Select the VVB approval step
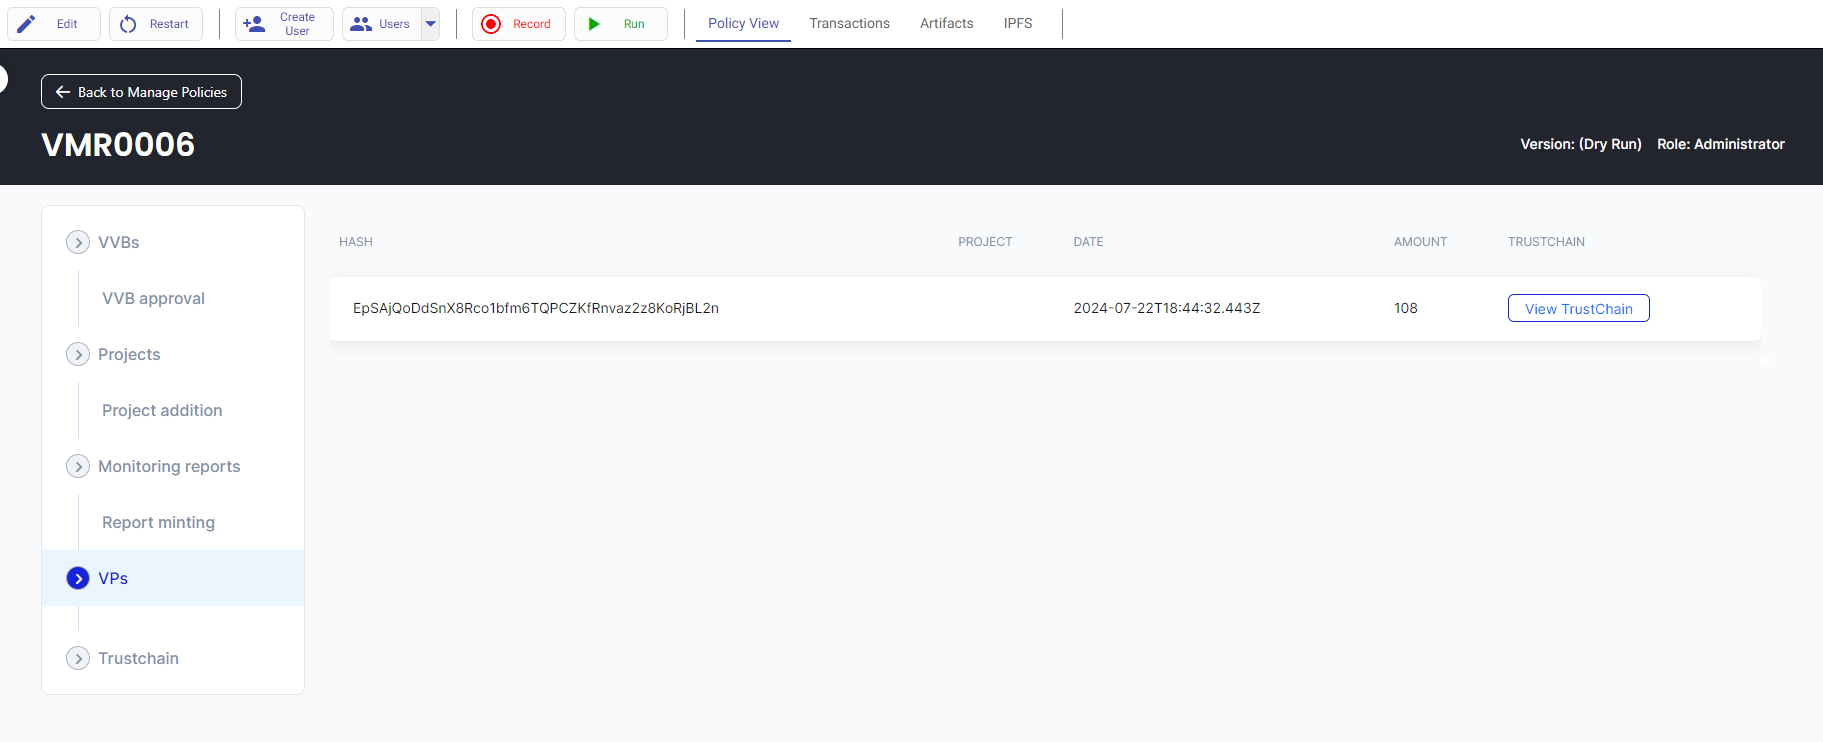This screenshot has width=1823, height=742. click(x=153, y=298)
